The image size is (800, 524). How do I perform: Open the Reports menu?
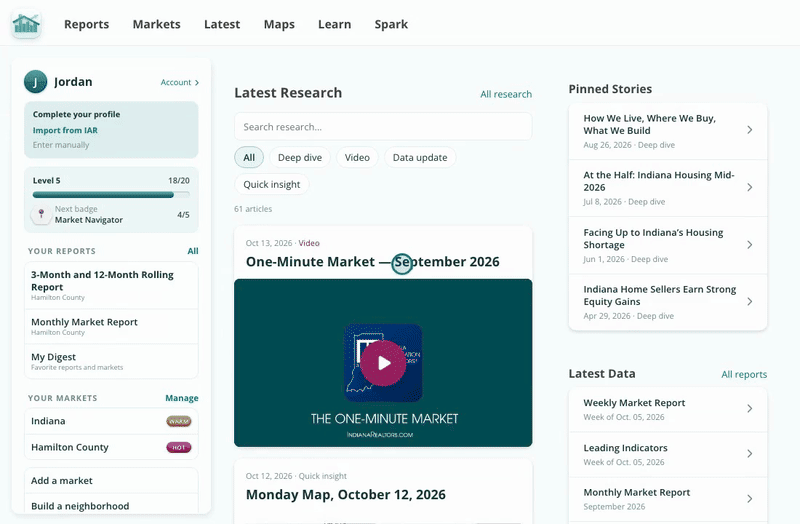coord(86,24)
